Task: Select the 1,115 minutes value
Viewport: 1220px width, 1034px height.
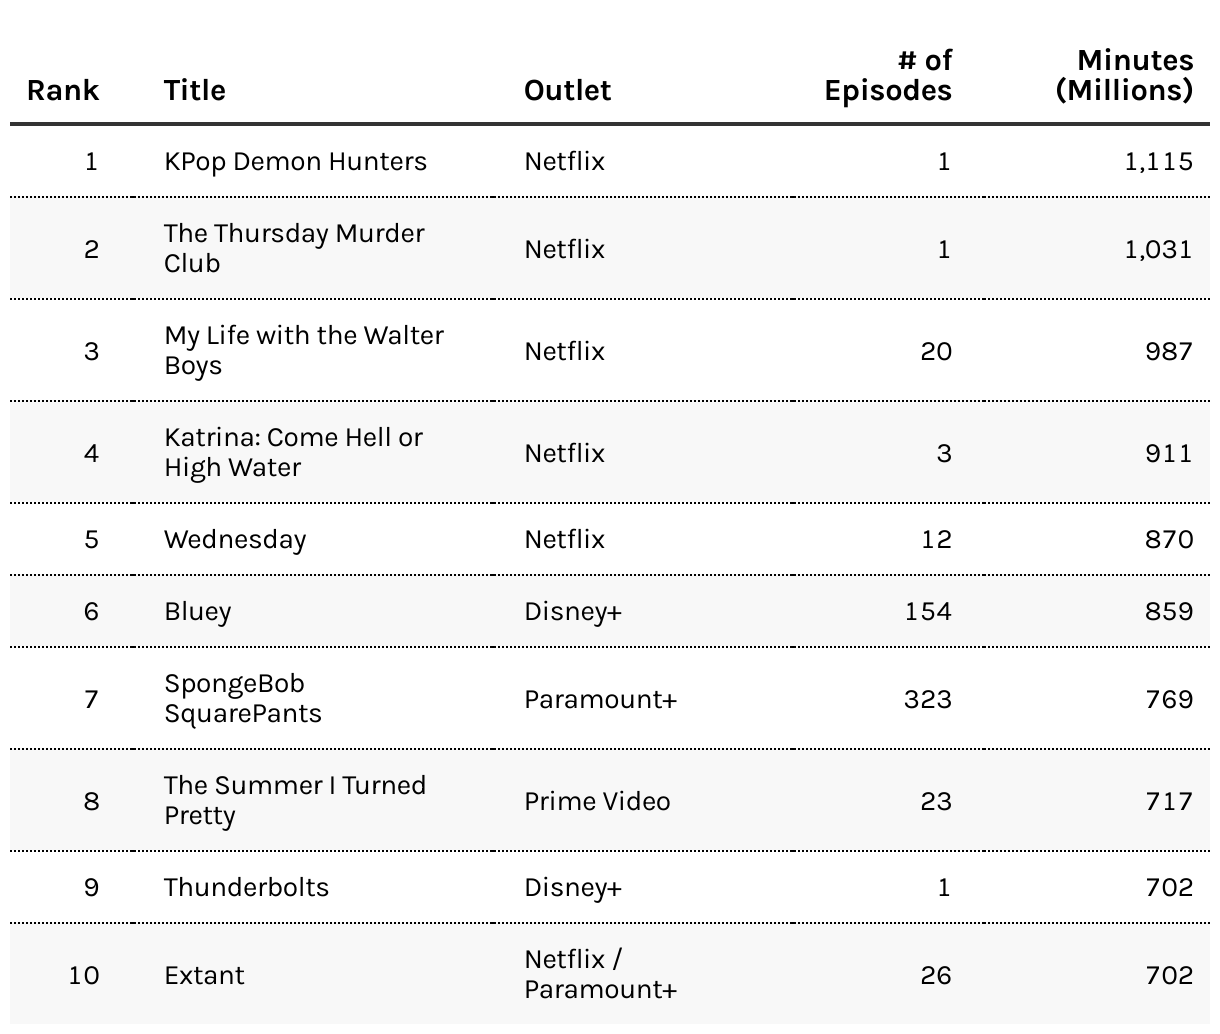Action: [1158, 162]
